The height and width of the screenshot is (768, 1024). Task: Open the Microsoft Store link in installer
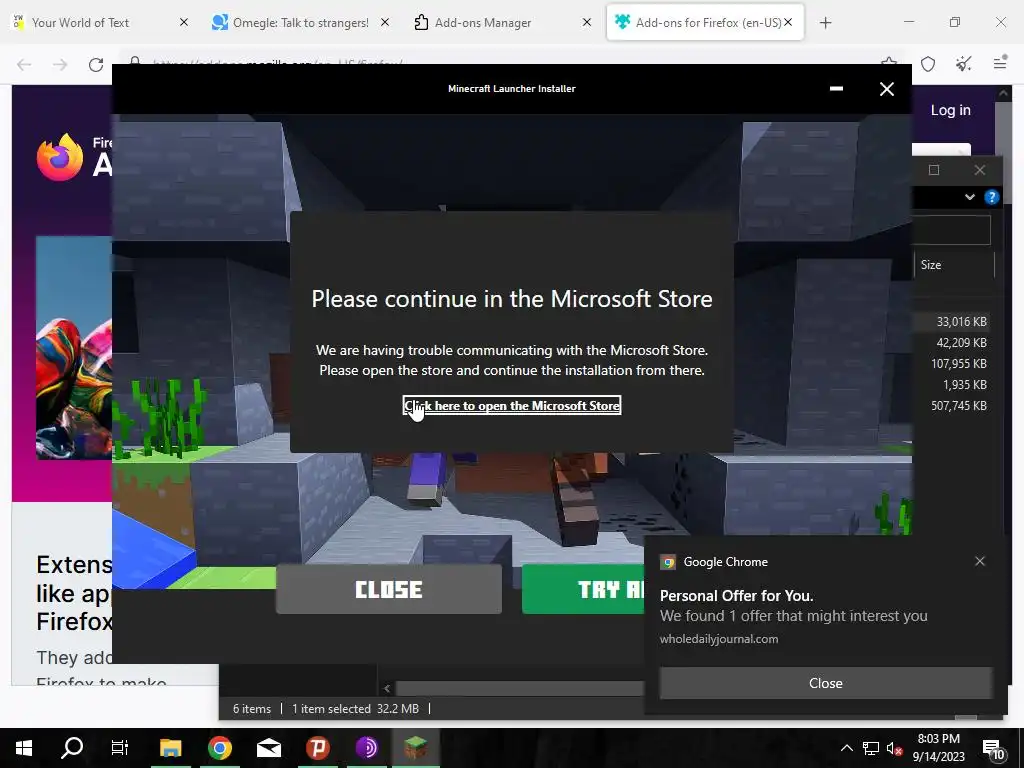tap(511, 406)
